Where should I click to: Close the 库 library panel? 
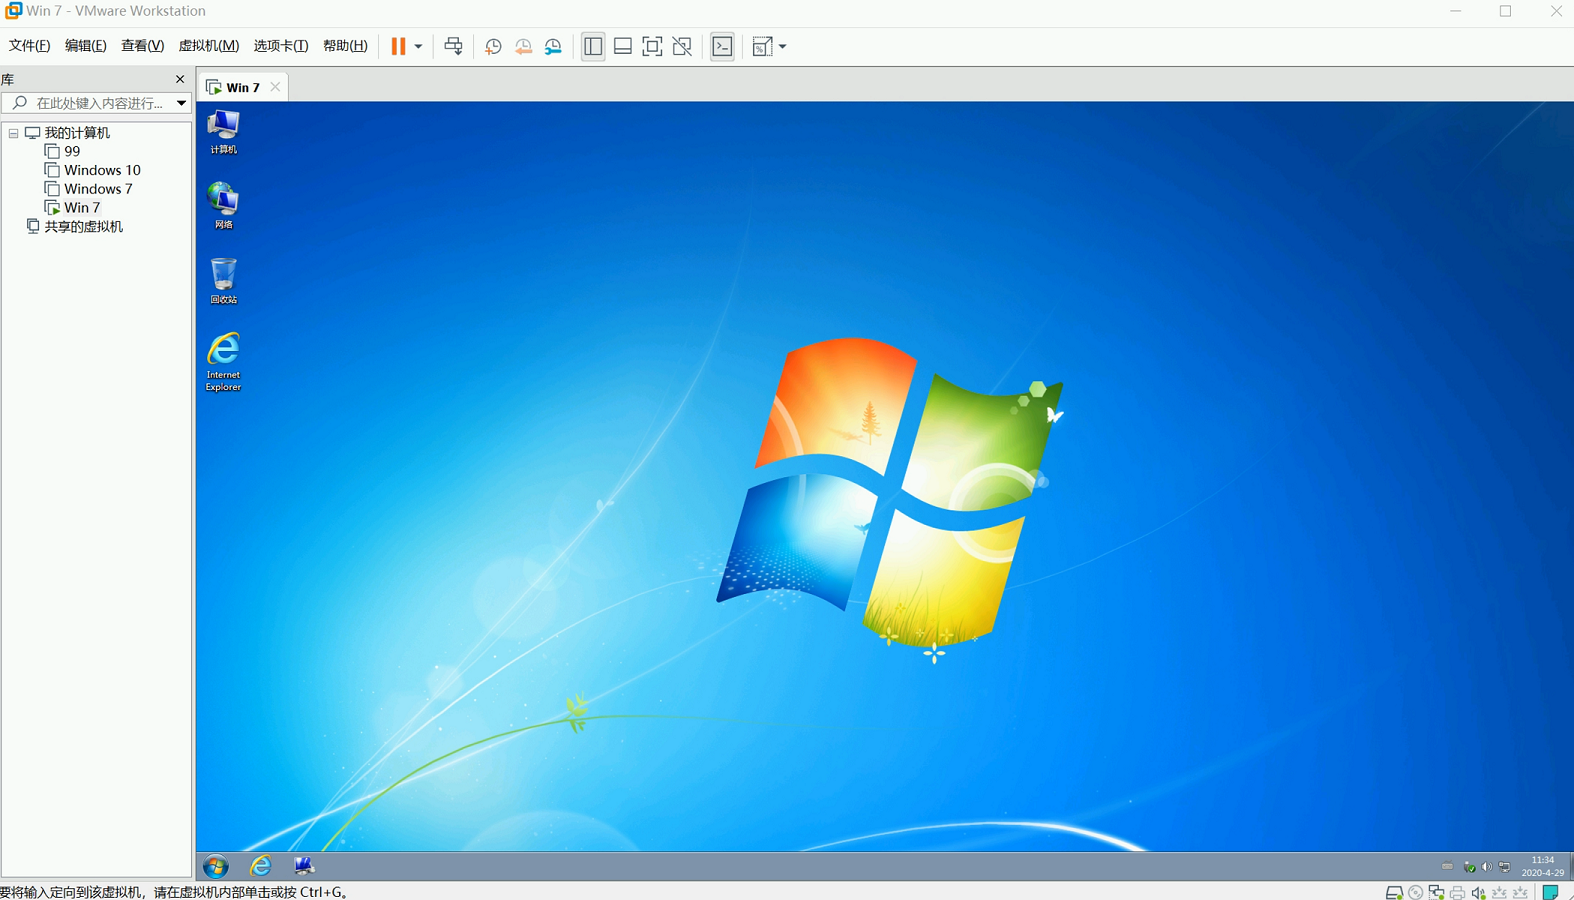180,79
